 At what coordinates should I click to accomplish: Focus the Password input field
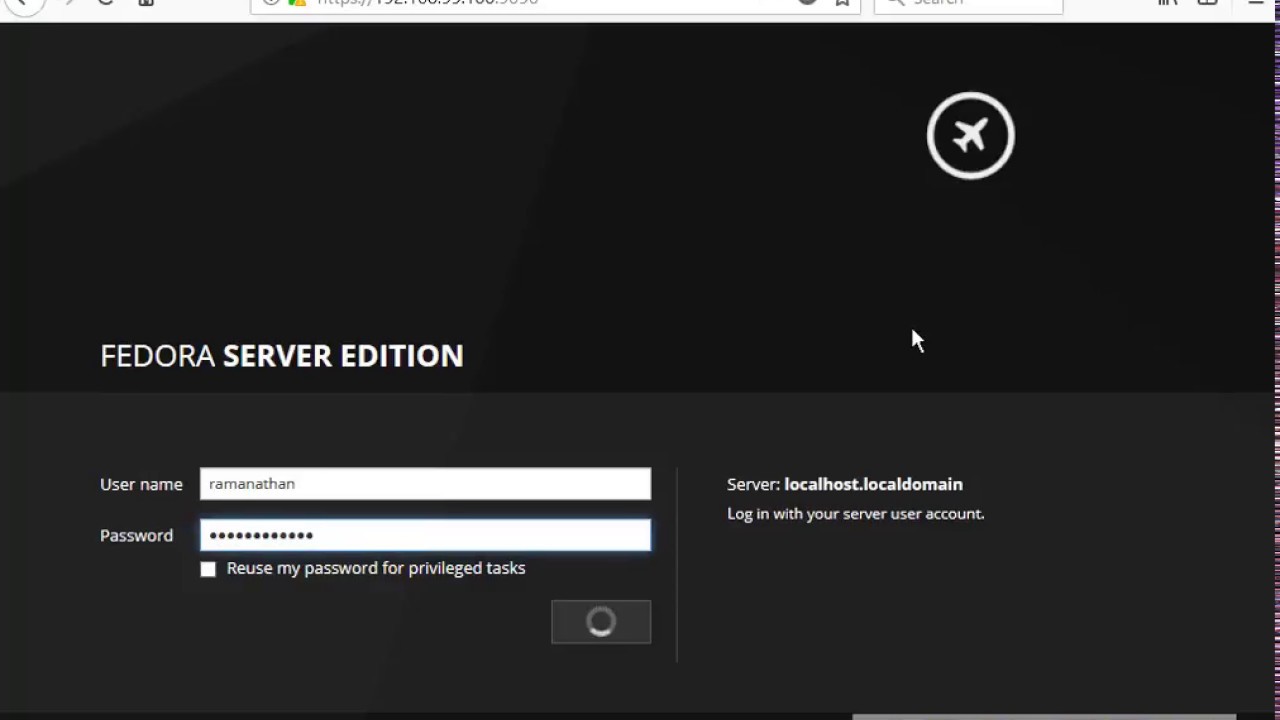[425, 535]
